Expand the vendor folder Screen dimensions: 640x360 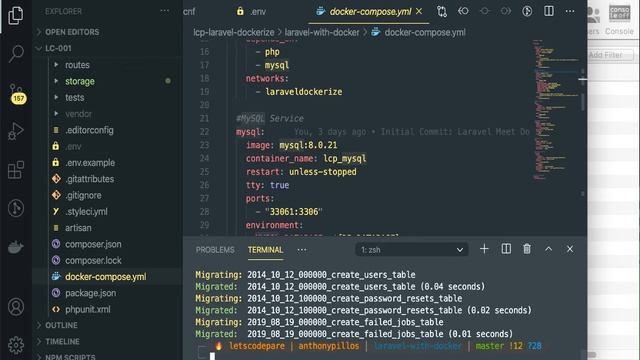point(78,114)
